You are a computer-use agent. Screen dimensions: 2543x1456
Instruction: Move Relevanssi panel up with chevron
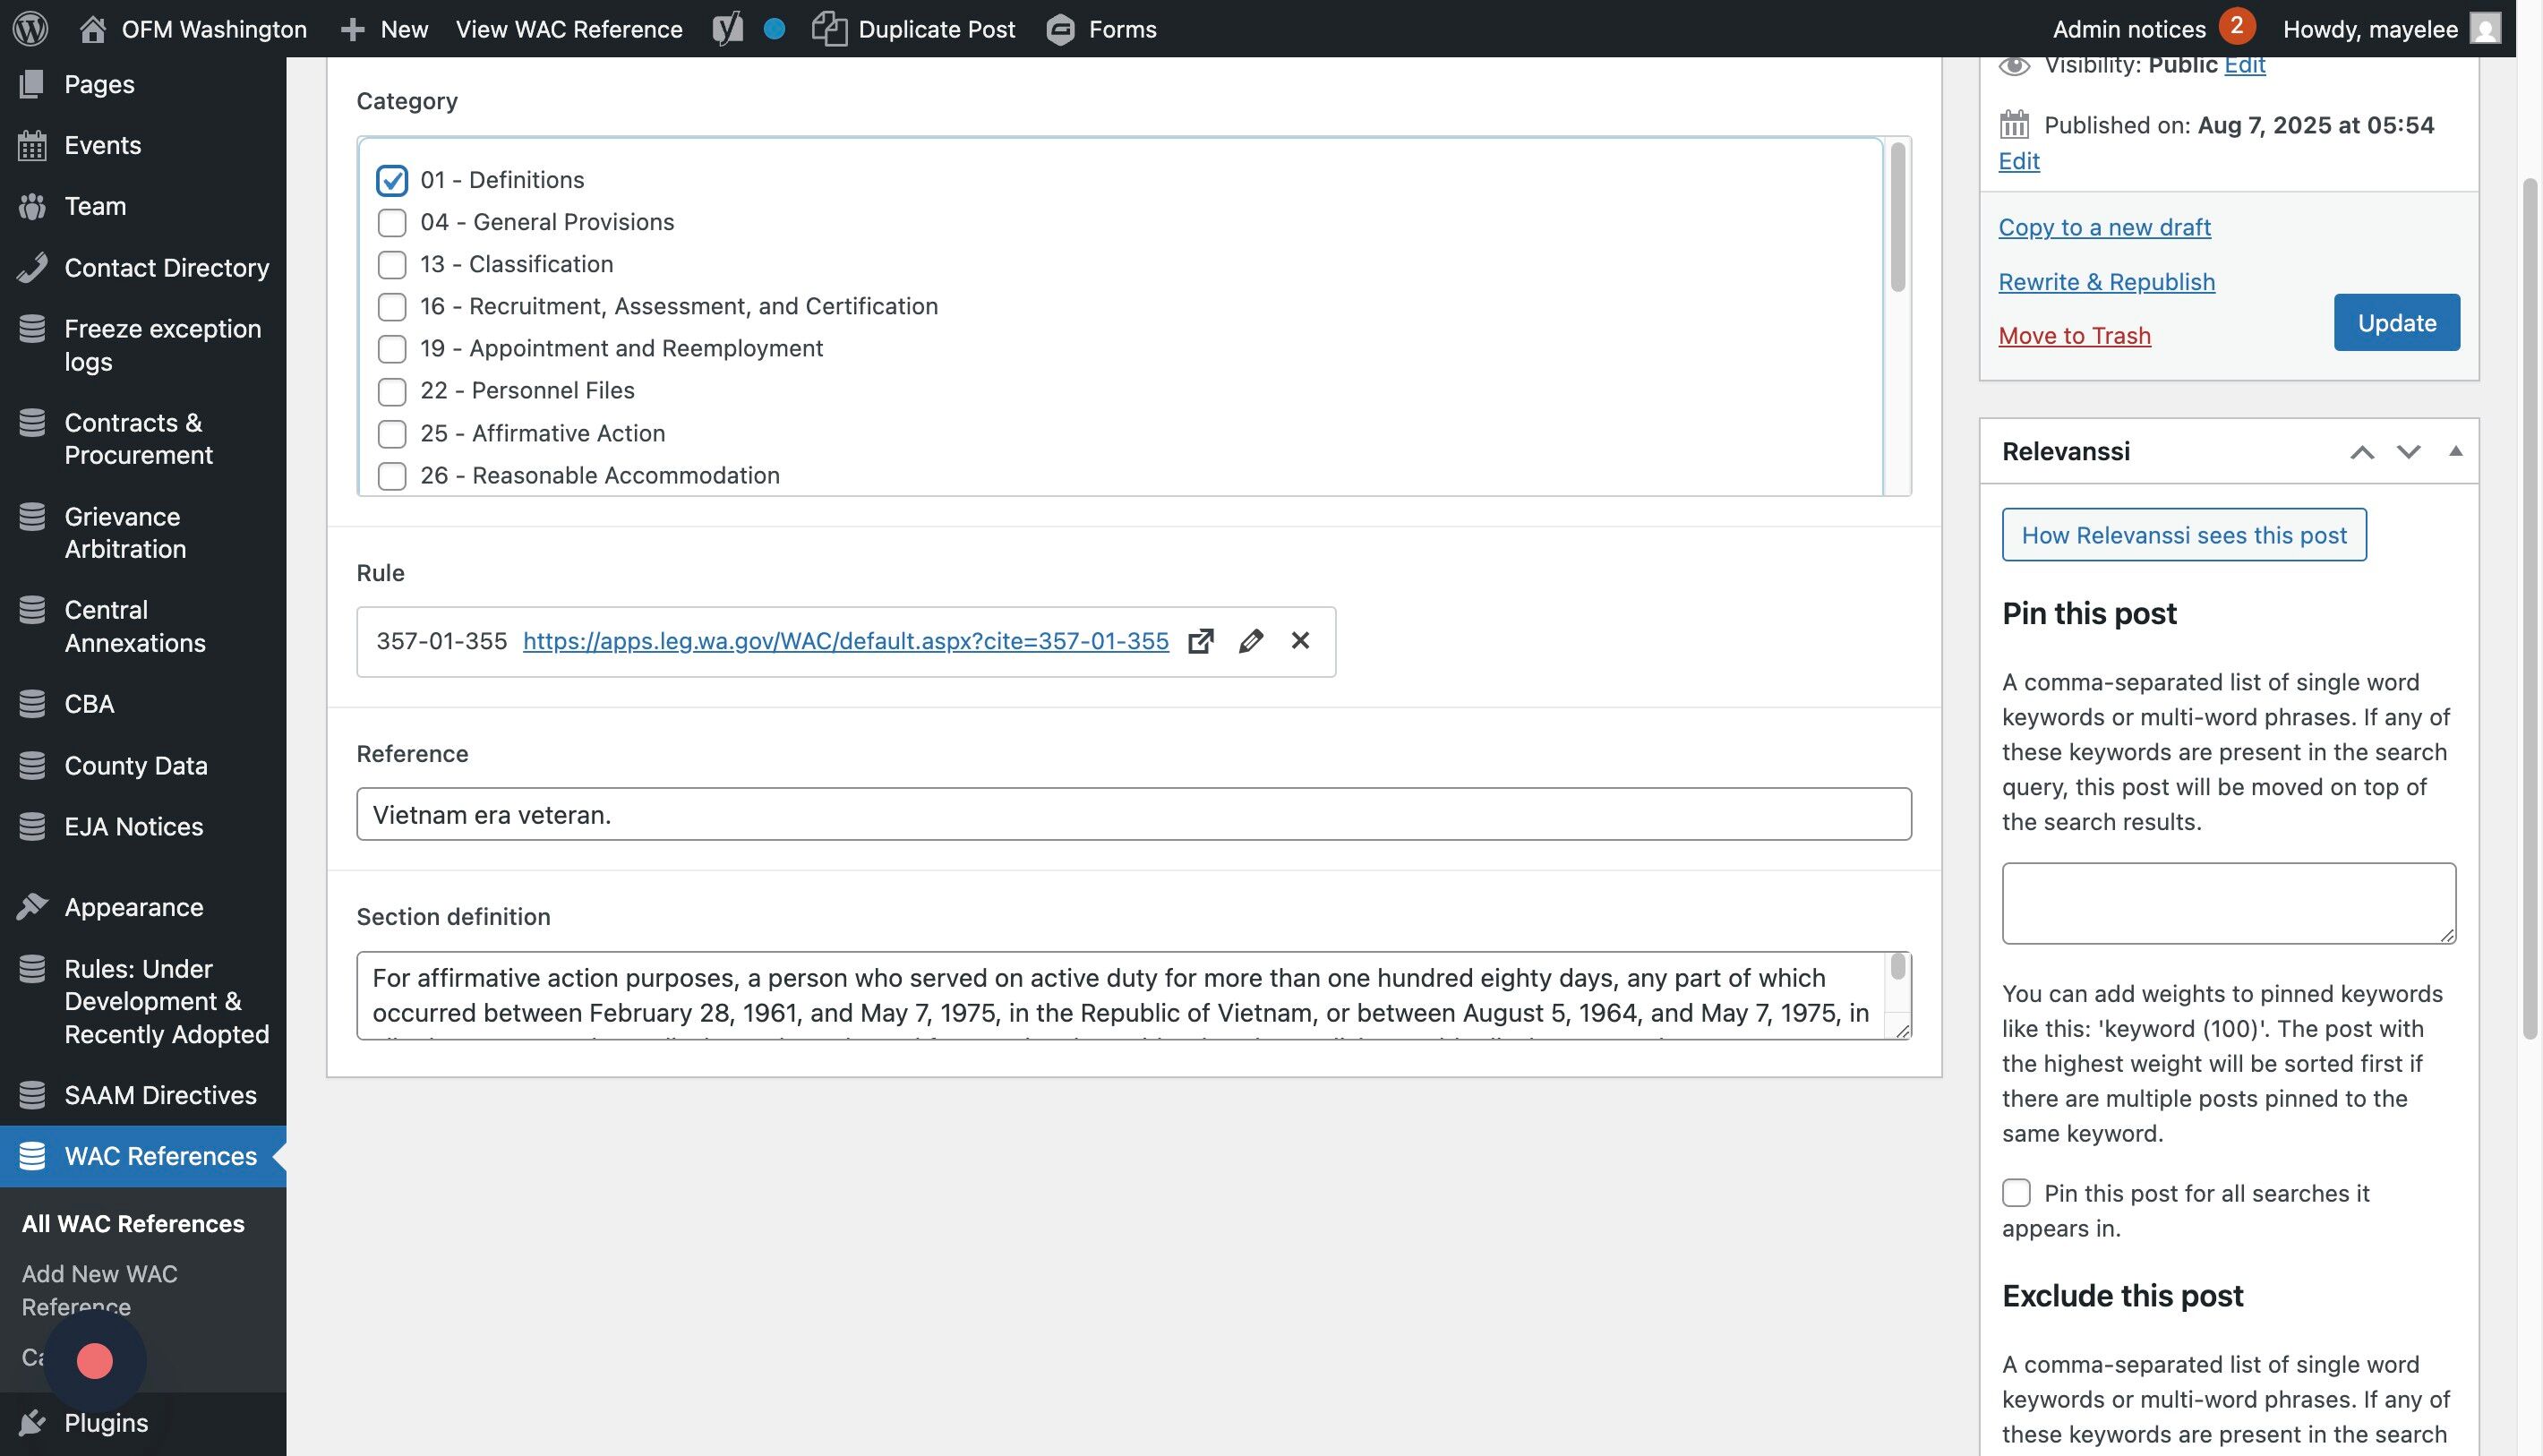(x=2362, y=452)
